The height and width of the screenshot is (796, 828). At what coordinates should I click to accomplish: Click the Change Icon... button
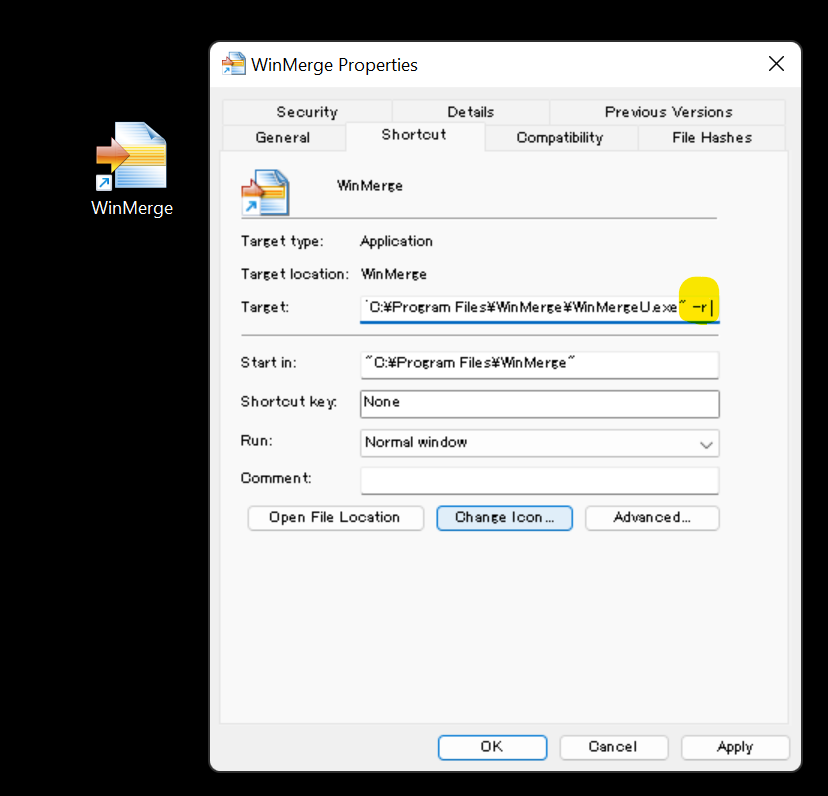click(x=504, y=518)
